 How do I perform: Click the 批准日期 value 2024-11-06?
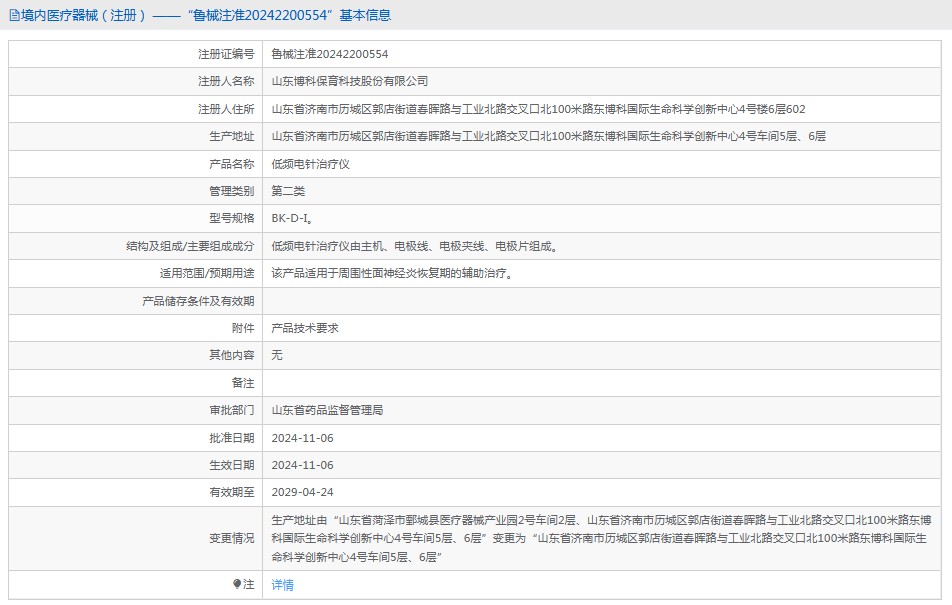click(x=302, y=438)
